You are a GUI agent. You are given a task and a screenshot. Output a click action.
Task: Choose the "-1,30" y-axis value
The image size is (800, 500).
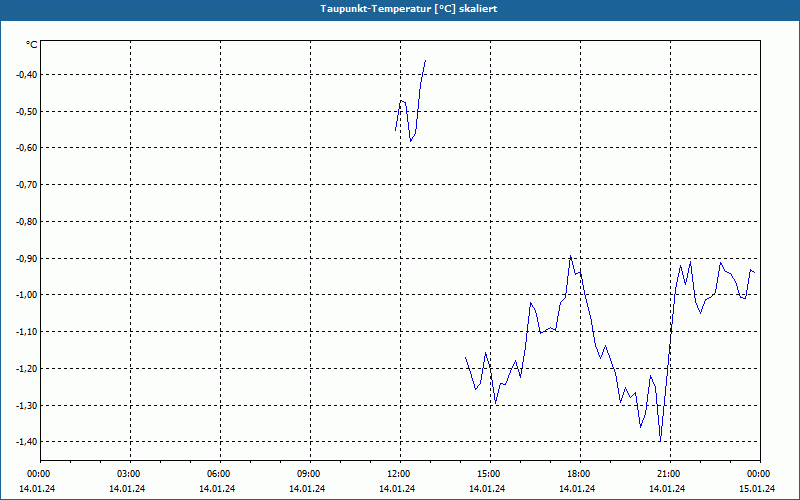[26, 406]
